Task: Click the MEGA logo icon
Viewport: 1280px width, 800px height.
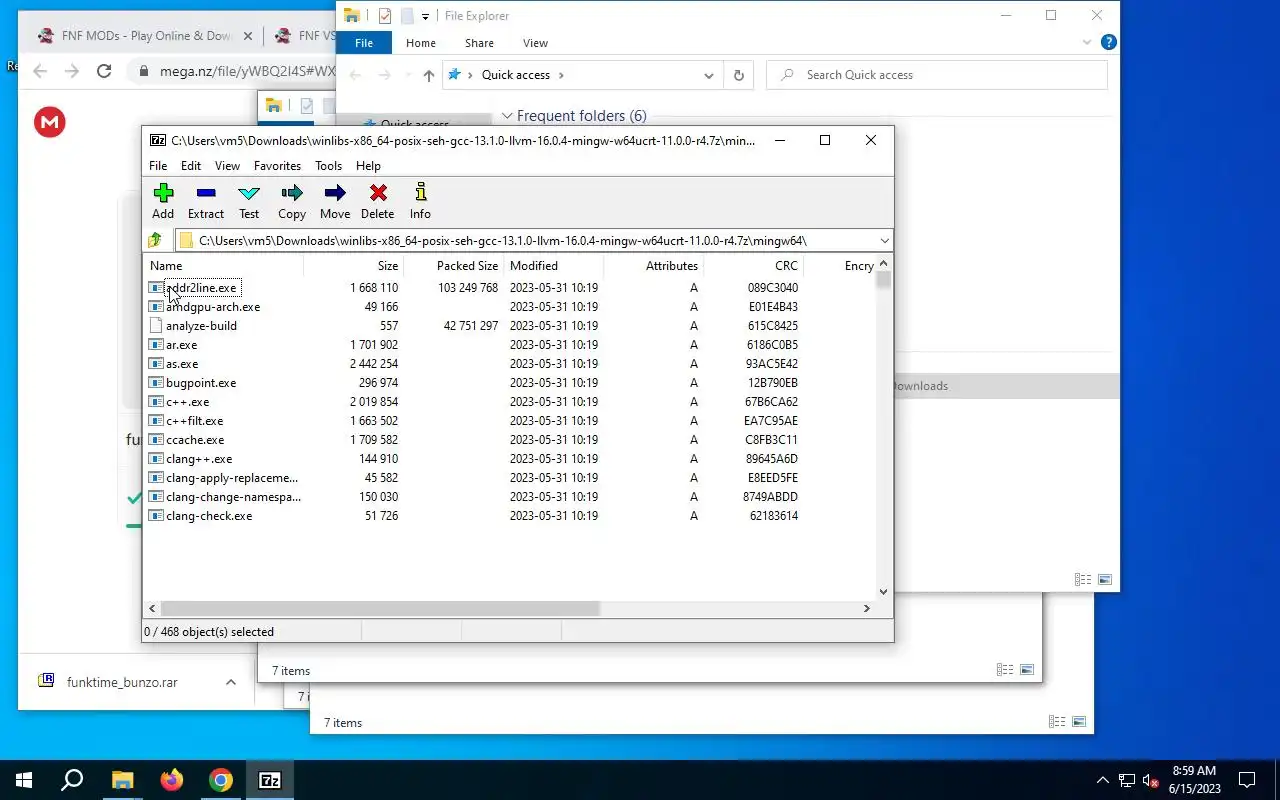Action: click(50, 123)
